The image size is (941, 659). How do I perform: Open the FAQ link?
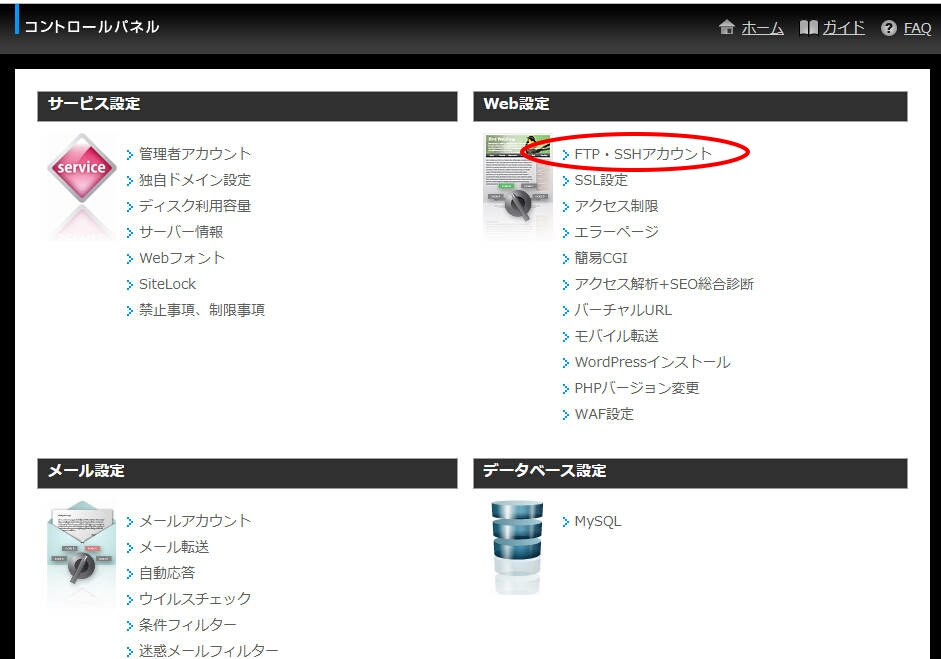918,28
